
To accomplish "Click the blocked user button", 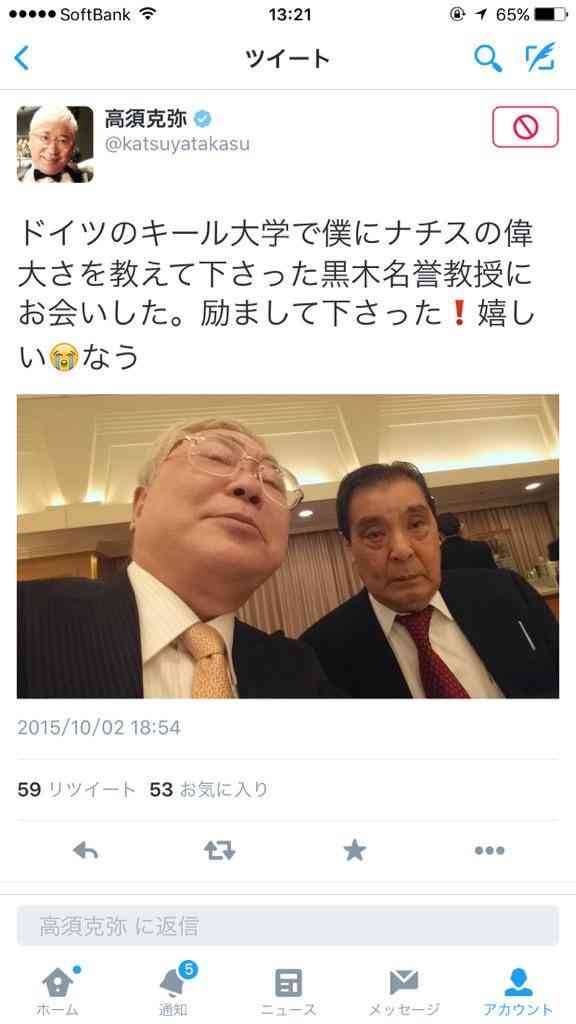I will coord(525,127).
